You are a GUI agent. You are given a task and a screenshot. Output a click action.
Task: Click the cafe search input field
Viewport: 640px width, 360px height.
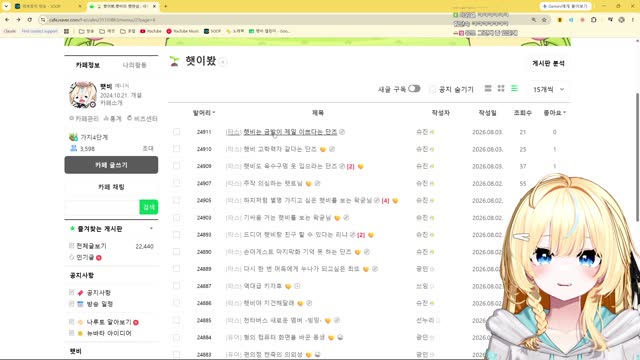click(x=102, y=207)
